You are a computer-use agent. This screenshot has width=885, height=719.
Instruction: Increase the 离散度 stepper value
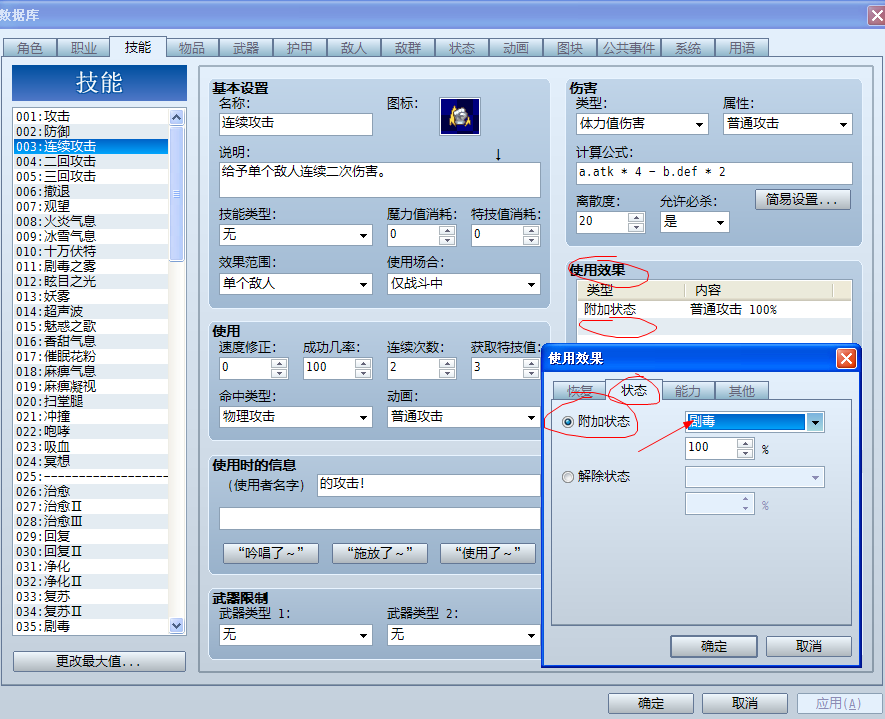tap(636, 217)
